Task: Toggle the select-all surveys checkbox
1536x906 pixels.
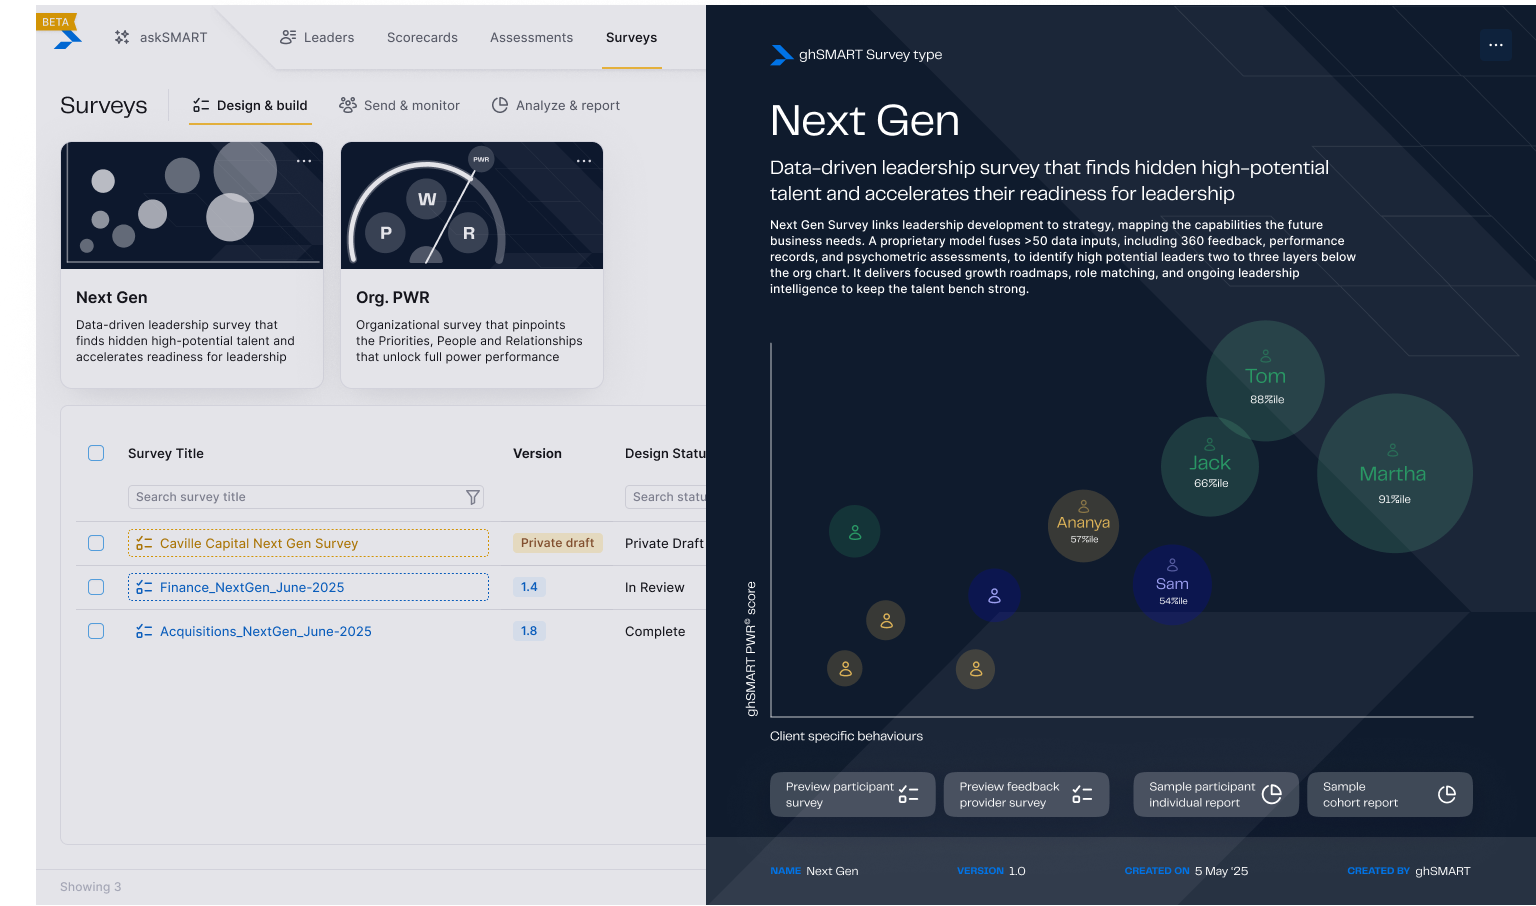Action: point(96,453)
